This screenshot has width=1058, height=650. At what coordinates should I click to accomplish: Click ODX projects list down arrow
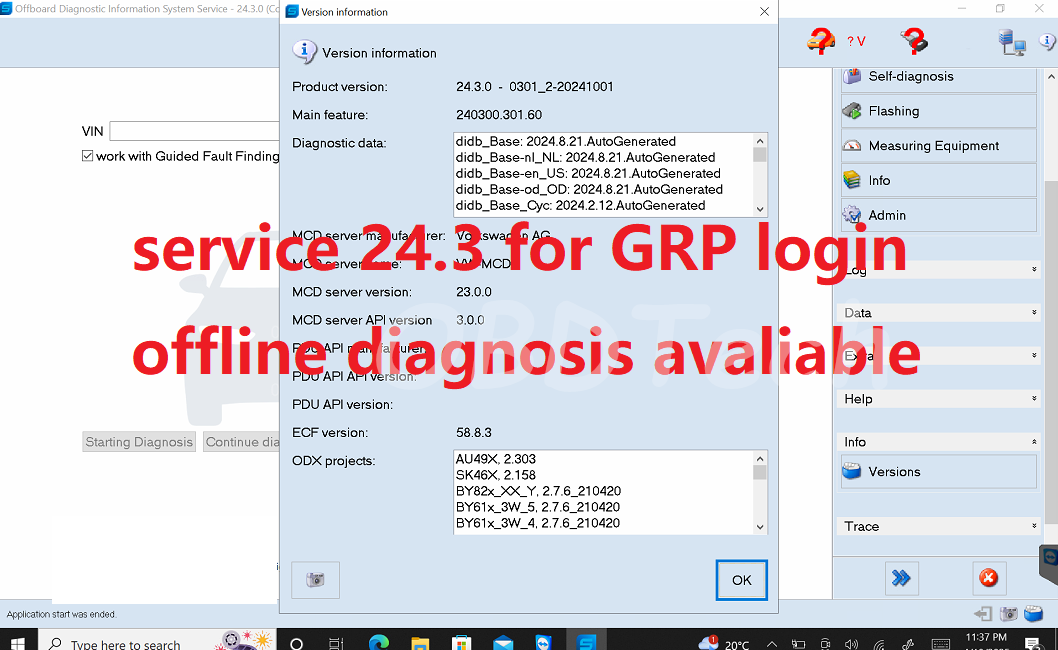760,527
